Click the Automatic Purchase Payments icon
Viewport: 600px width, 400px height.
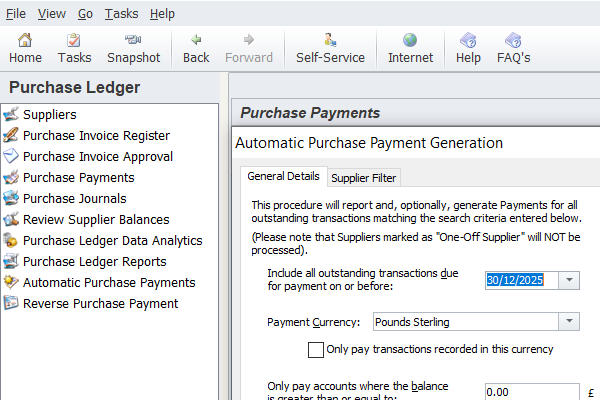[x=11, y=282]
